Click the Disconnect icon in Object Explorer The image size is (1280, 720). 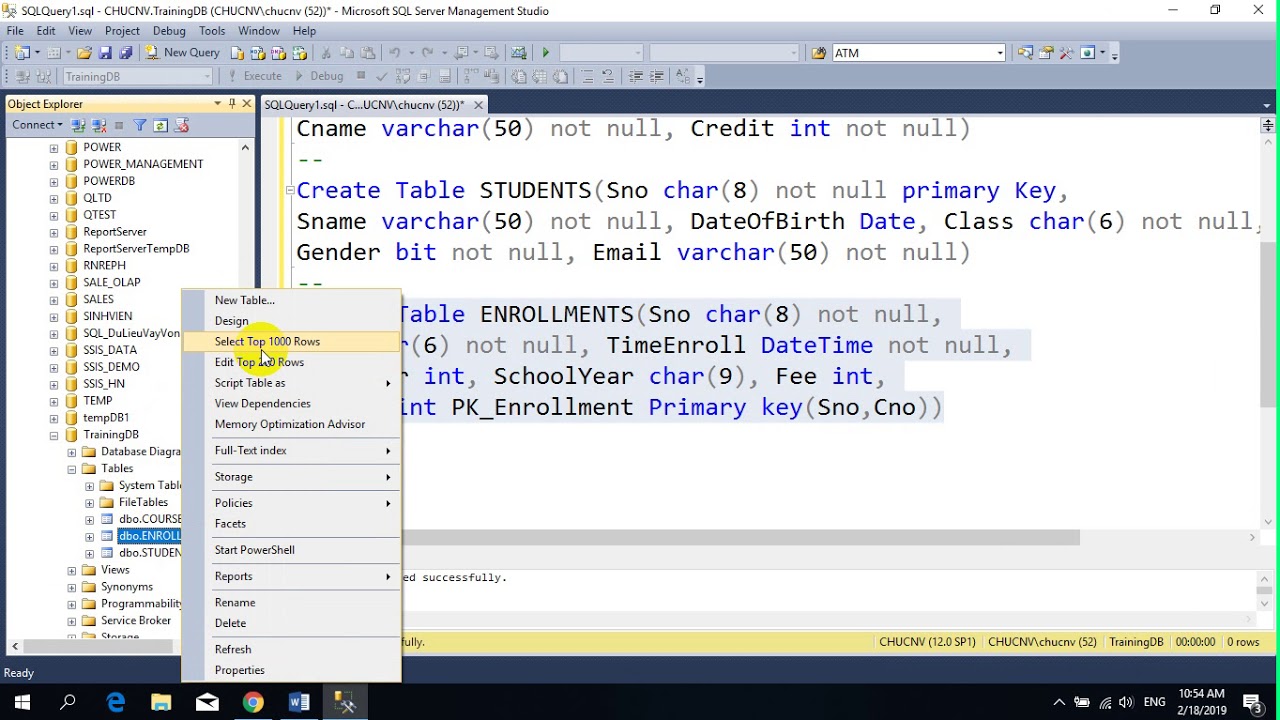pos(99,125)
